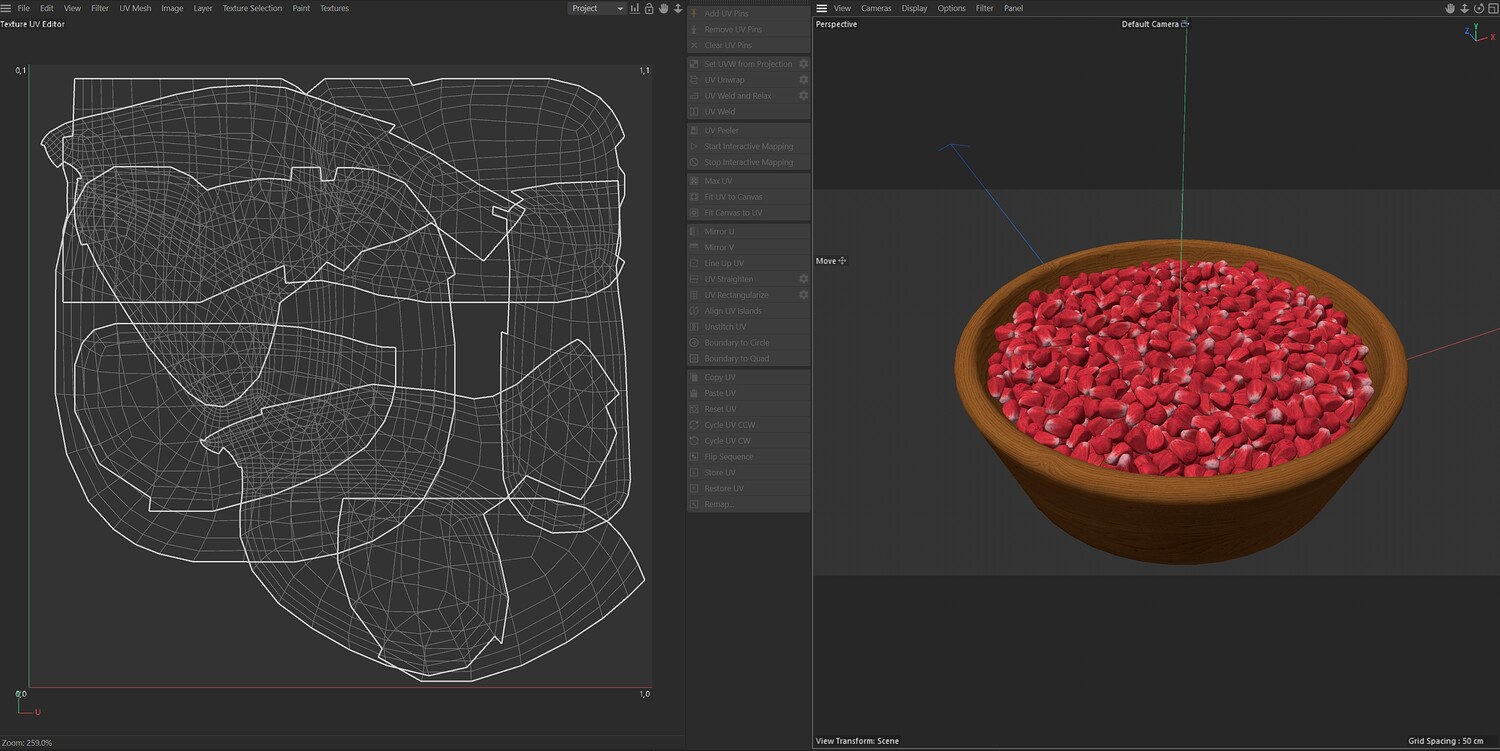Click the Remove UV Pins button

coord(748,29)
